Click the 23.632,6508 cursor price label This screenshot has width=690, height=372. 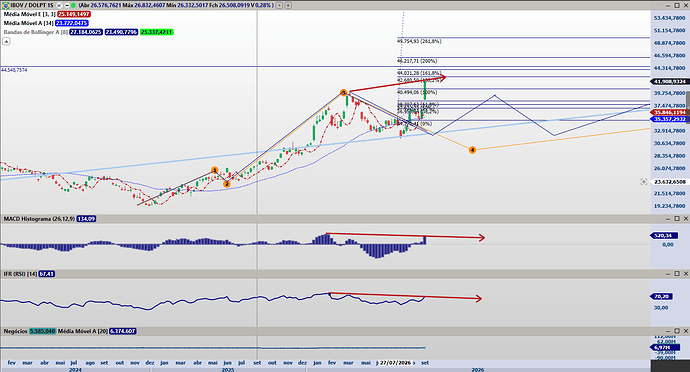670,181
